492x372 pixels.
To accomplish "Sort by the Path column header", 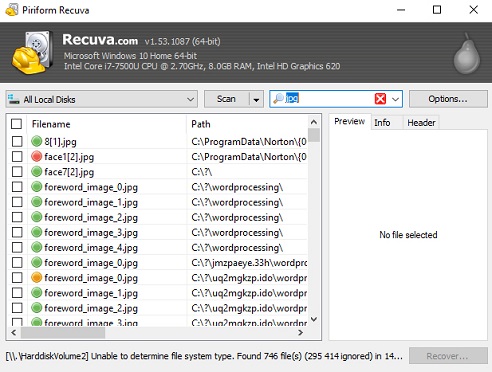I will 247,124.
